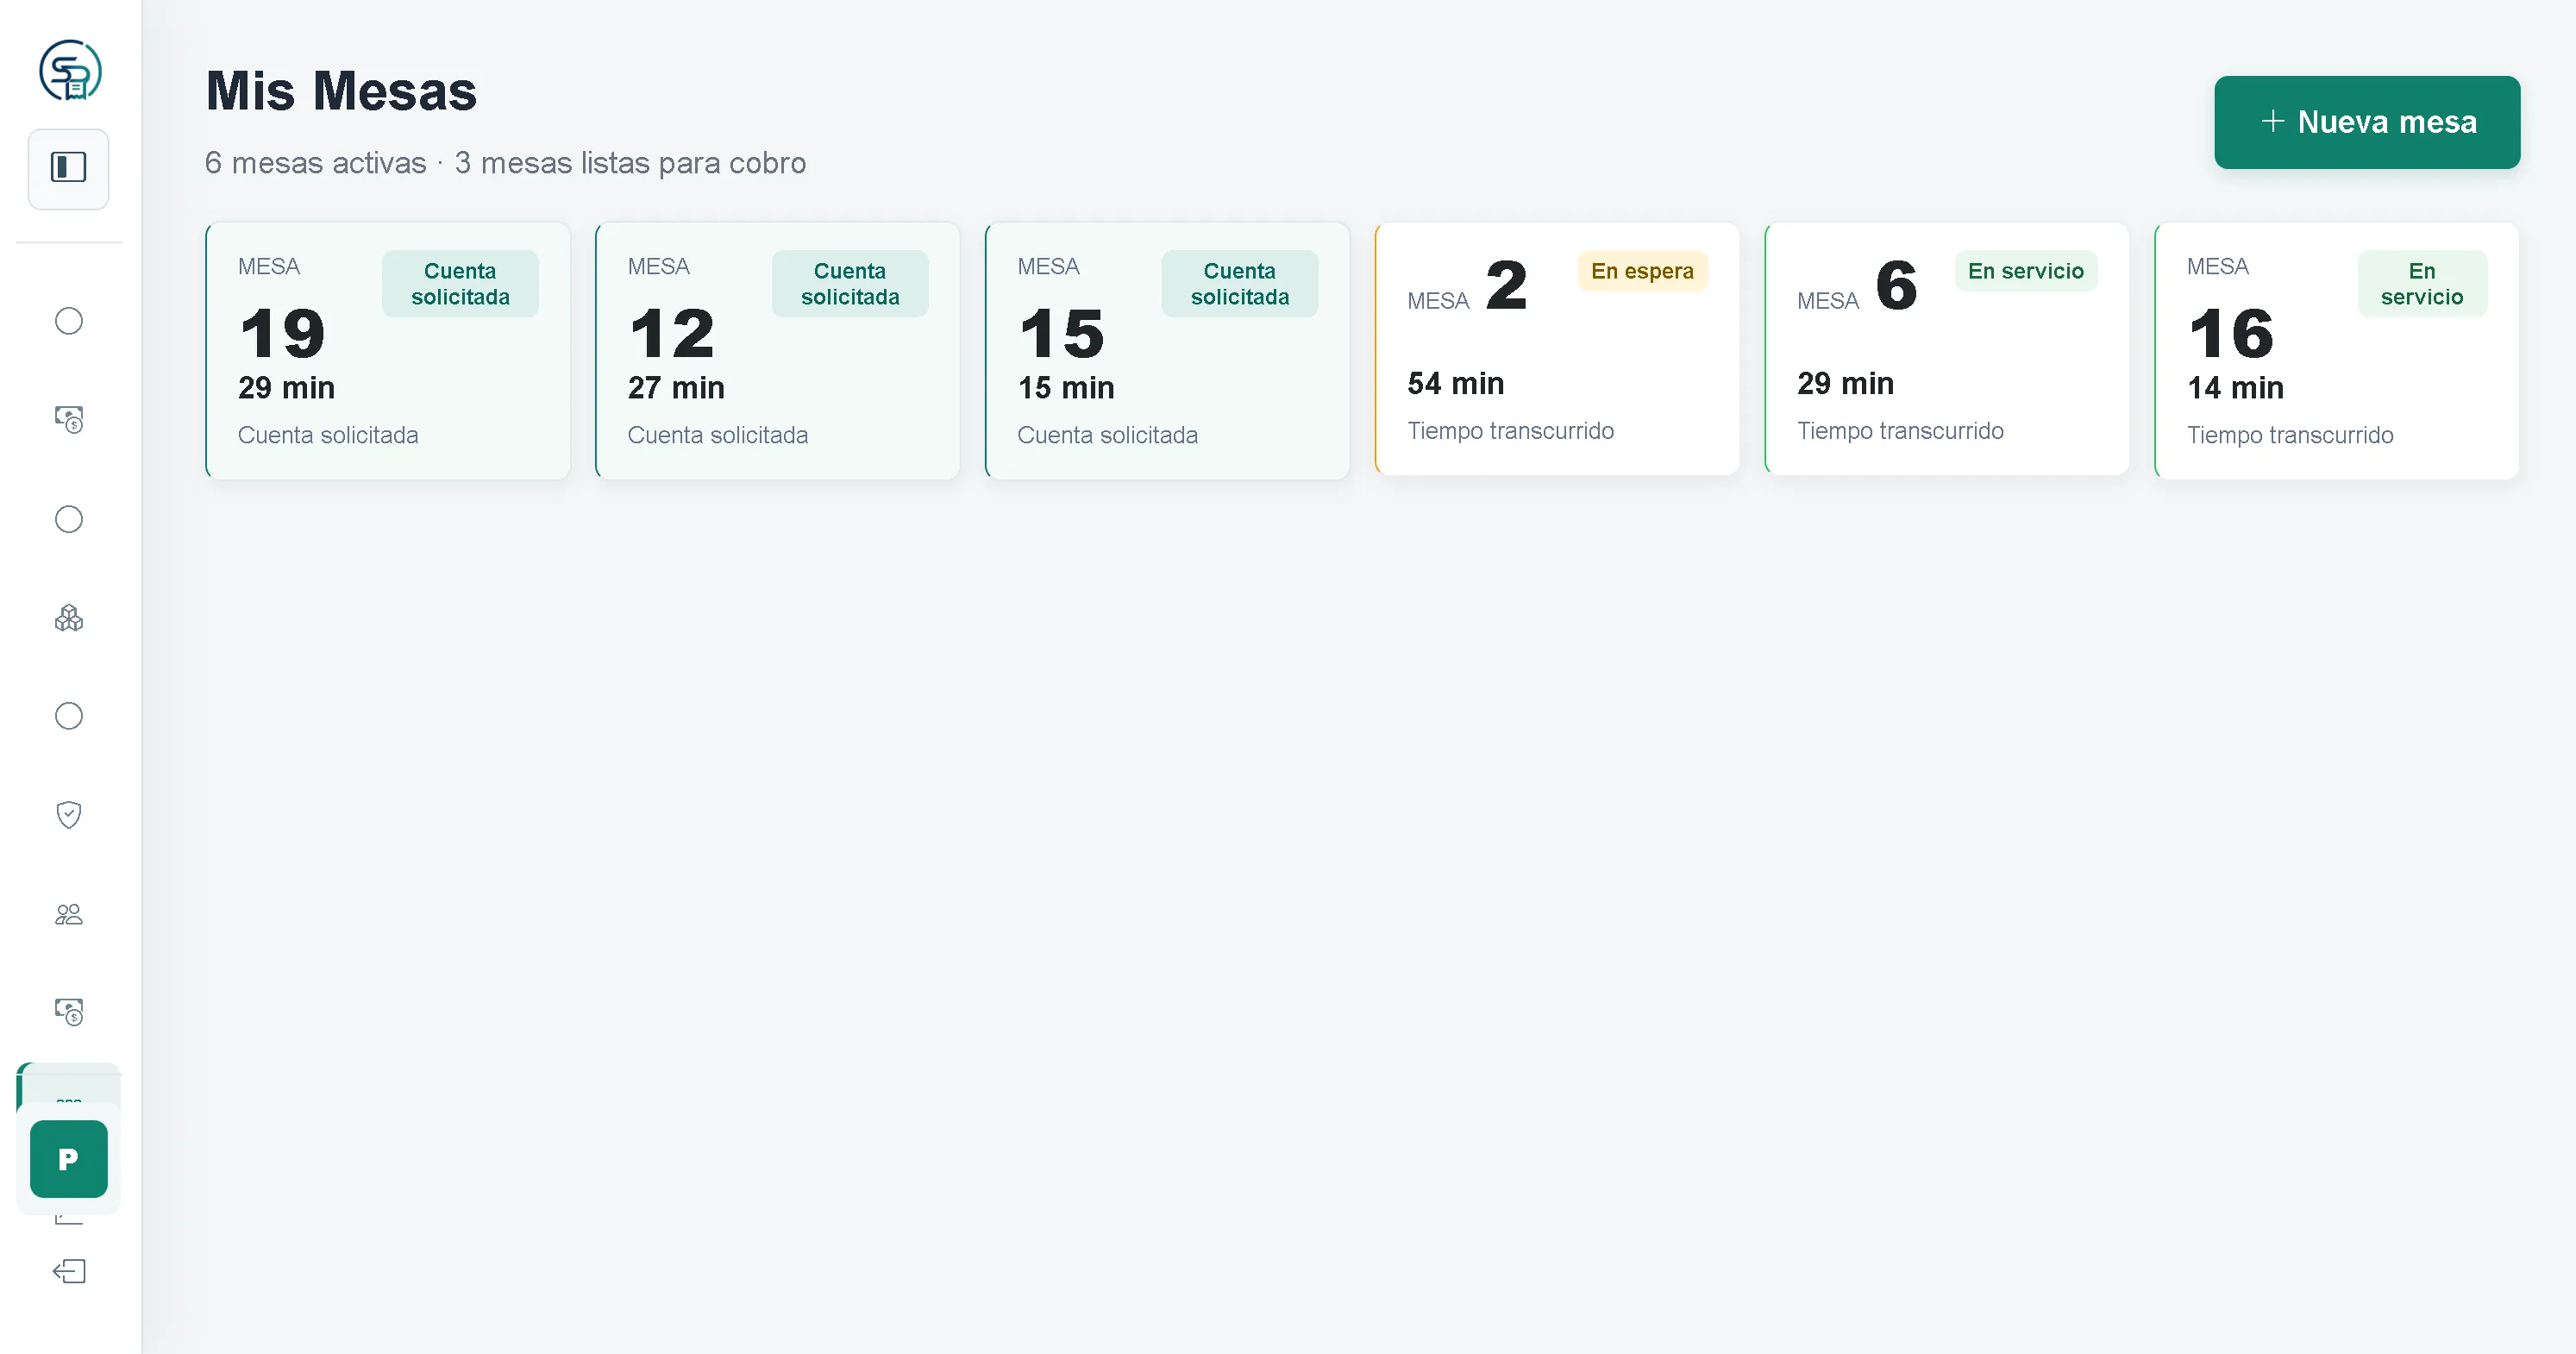This screenshot has height=1354, width=2576.
Task: Click the 54 min elapsed time
Action: tap(1456, 383)
